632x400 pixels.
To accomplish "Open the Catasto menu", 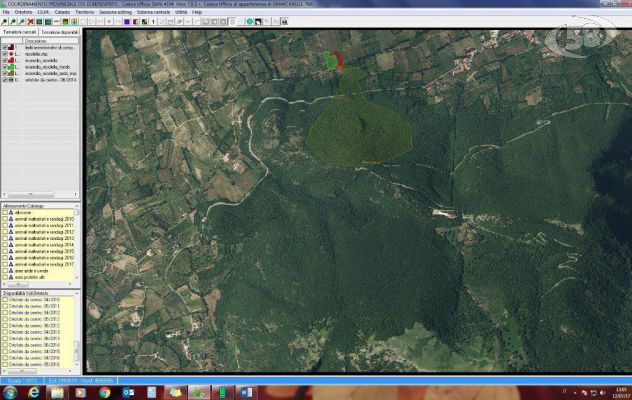I will pyautogui.click(x=62, y=12).
